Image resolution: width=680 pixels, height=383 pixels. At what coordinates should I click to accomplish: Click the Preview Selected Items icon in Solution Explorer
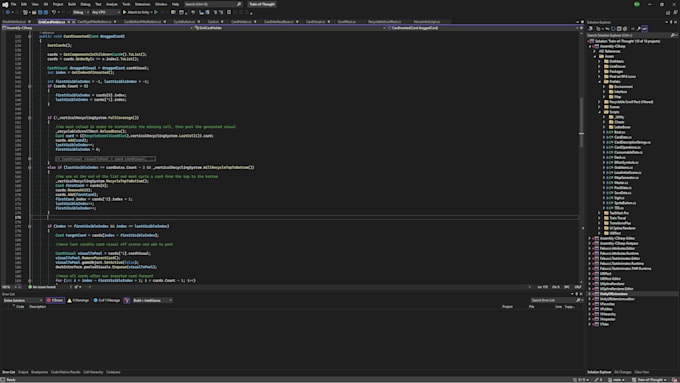coord(644,29)
